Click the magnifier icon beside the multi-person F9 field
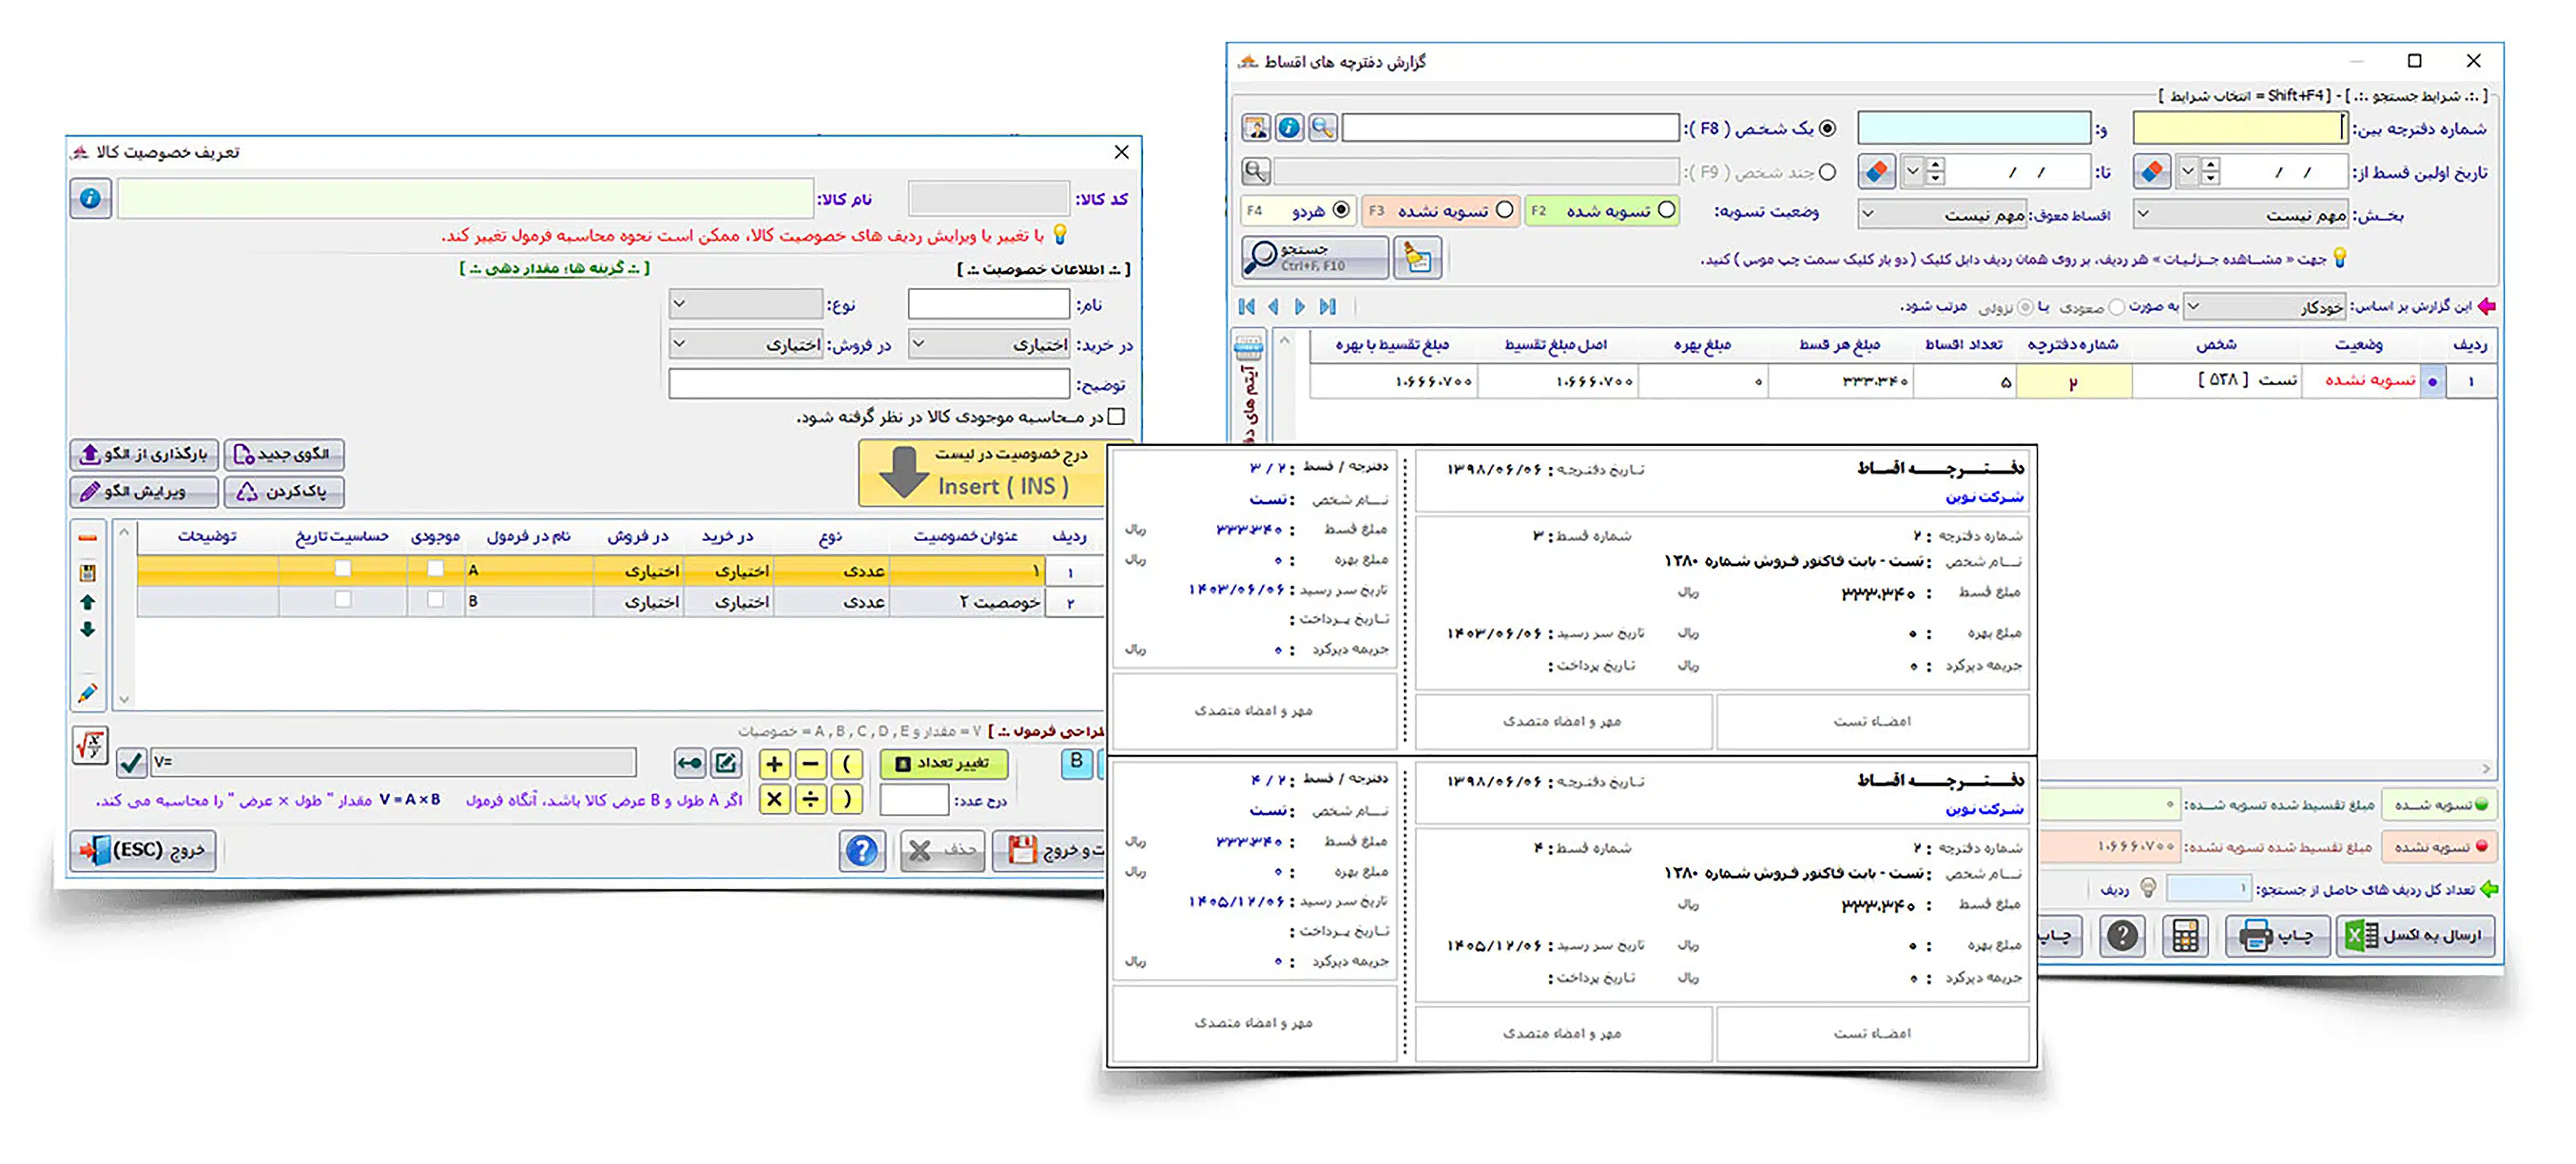2576x1164 pixels. (1256, 171)
